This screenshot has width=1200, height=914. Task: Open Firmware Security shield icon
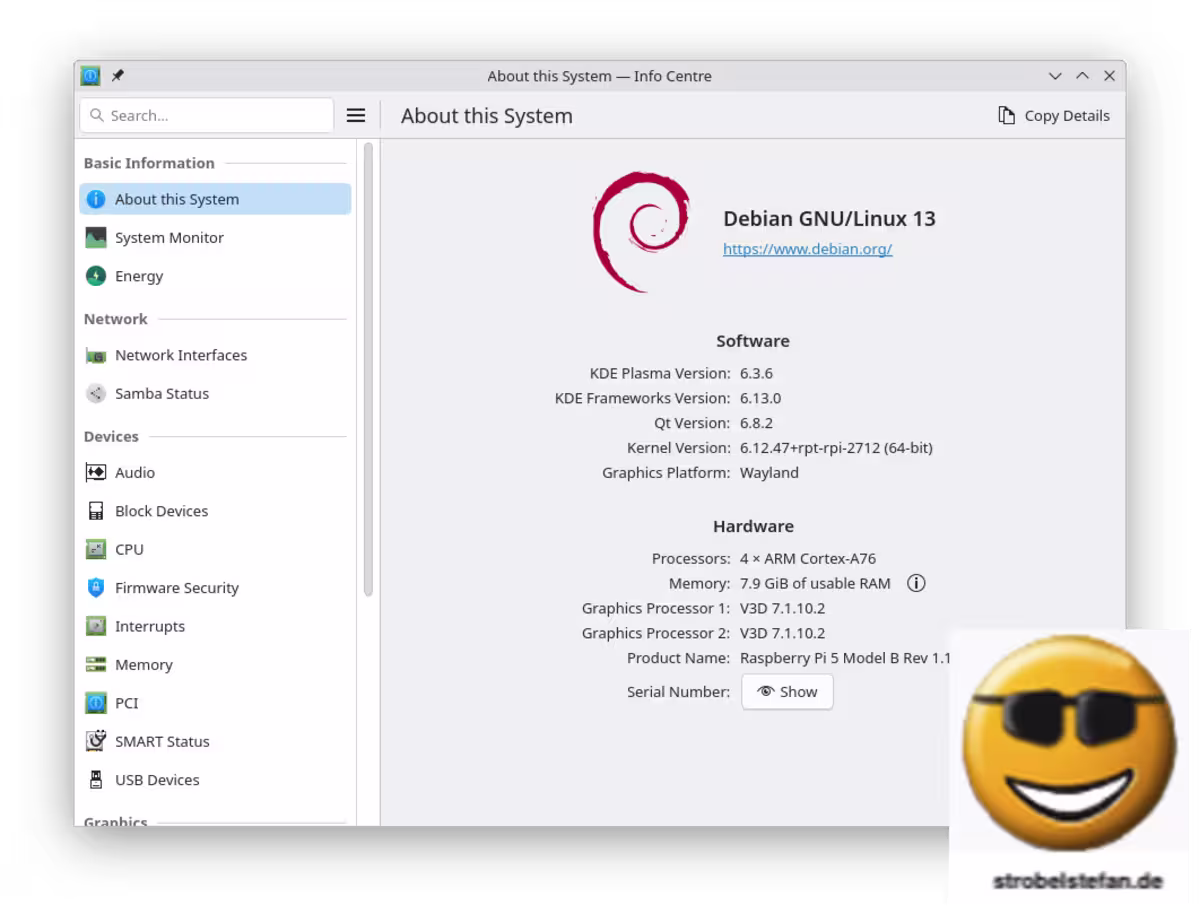[x=96, y=588]
